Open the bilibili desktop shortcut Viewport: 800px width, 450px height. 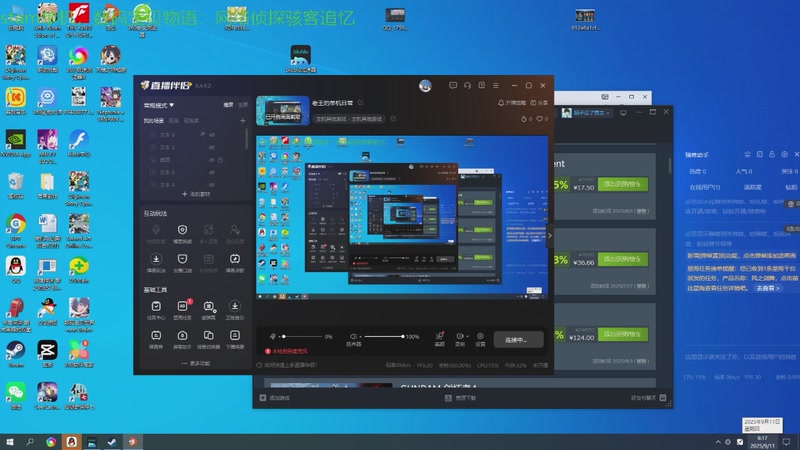(301, 59)
